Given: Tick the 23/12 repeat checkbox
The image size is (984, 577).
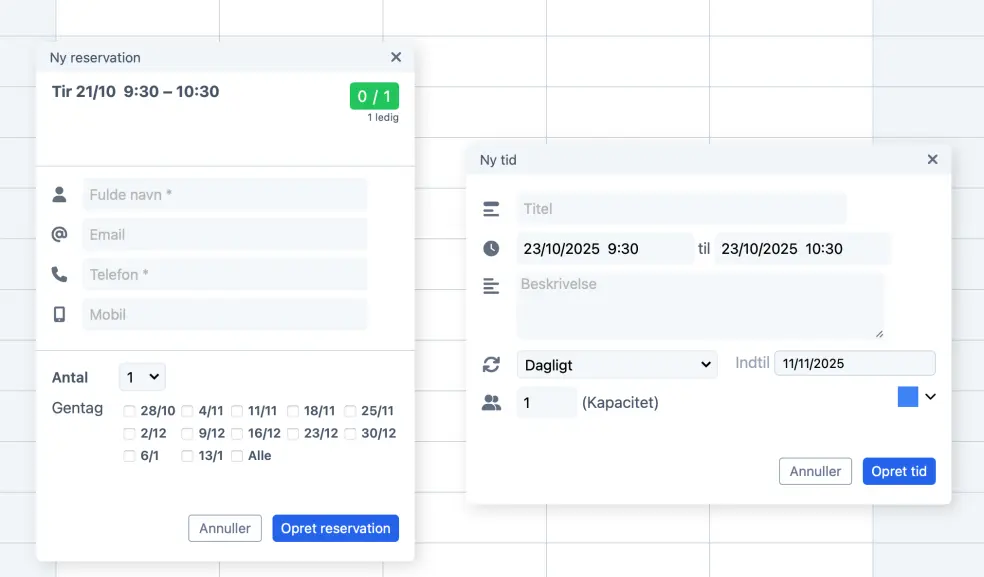Looking at the screenshot, I should (293, 434).
